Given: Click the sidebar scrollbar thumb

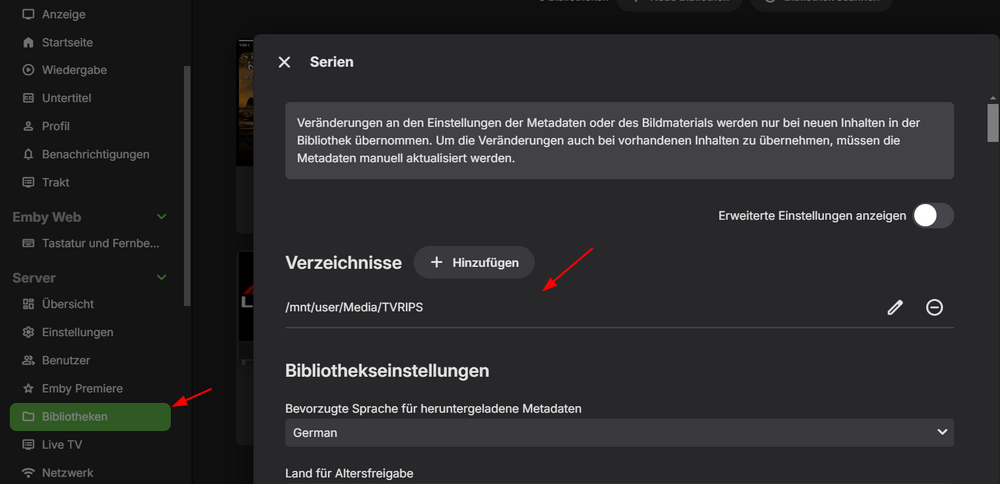Looking at the screenshot, I should [x=187, y=186].
